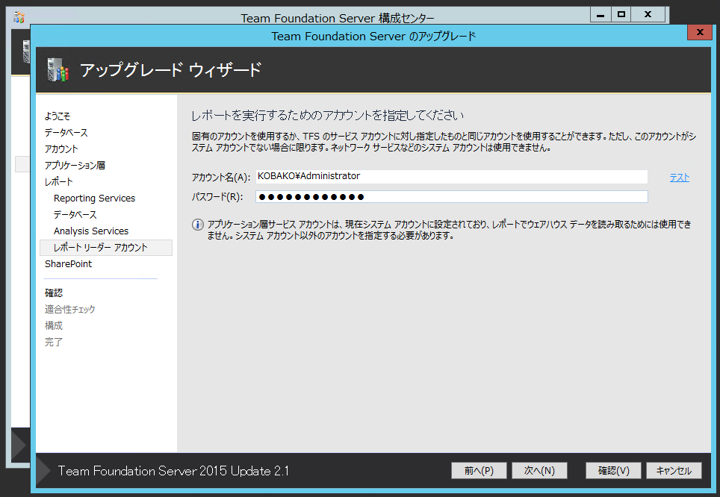Open the top-level データベース wizard step
Image resolution: width=720 pixels, height=497 pixels.
click(66, 132)
